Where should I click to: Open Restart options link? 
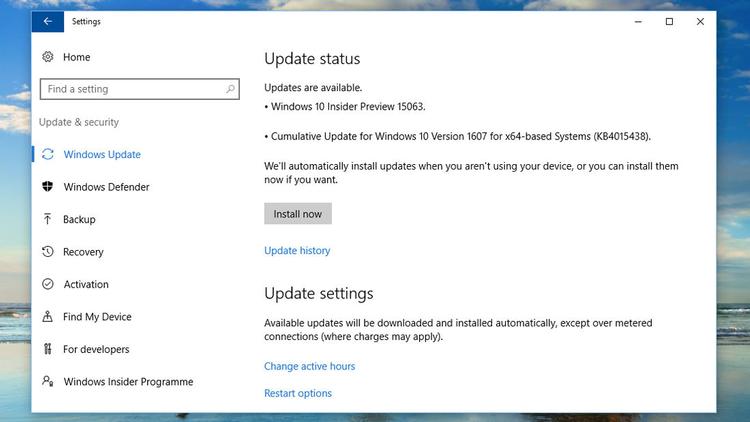coord(298,393)
